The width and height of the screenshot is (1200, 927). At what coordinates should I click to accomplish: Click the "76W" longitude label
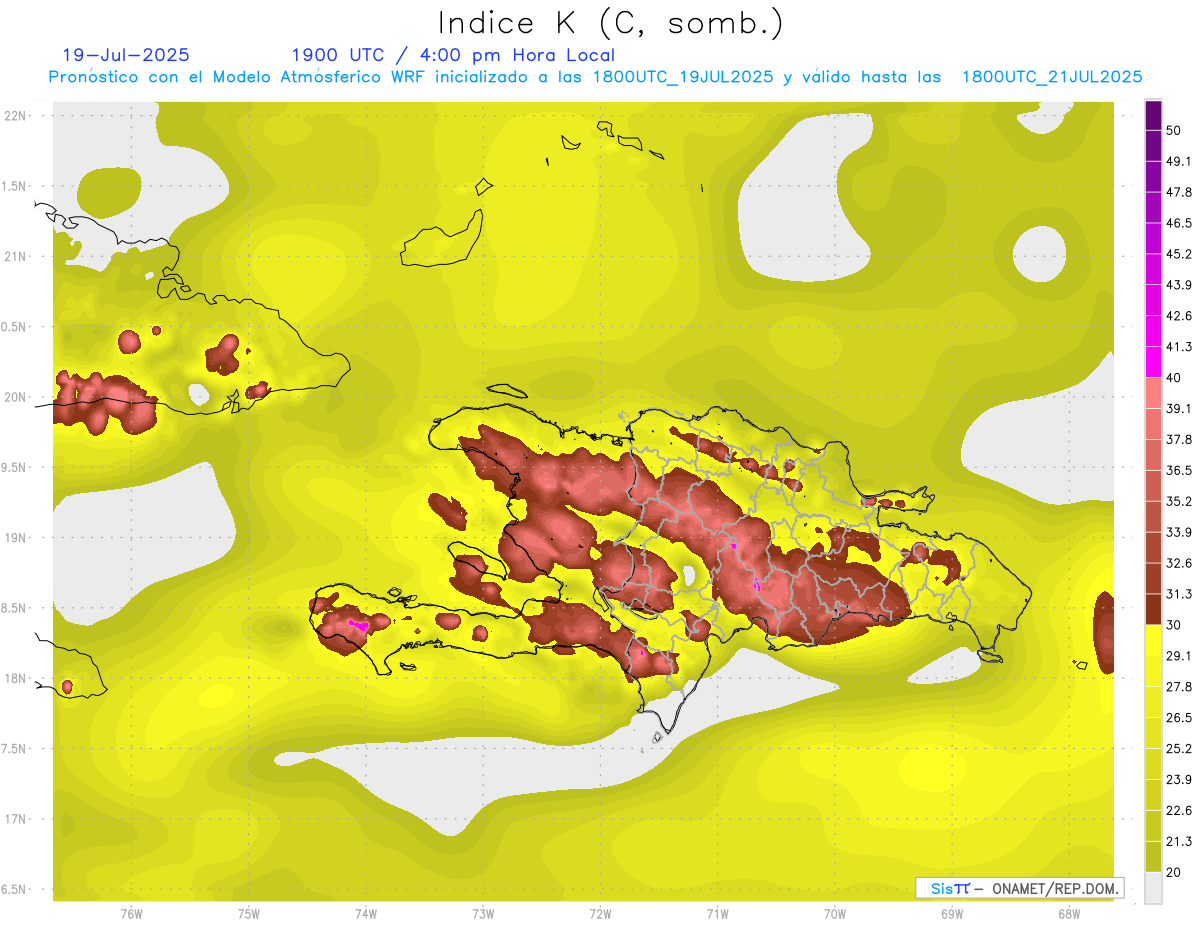point(131,913)
